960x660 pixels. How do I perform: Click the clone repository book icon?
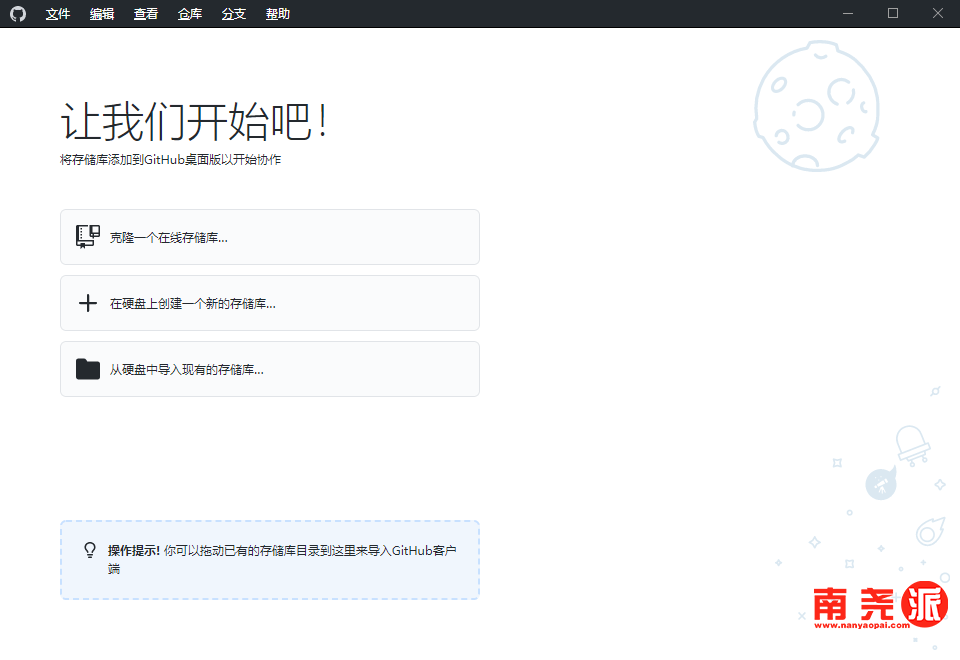(x=88, y=237)
